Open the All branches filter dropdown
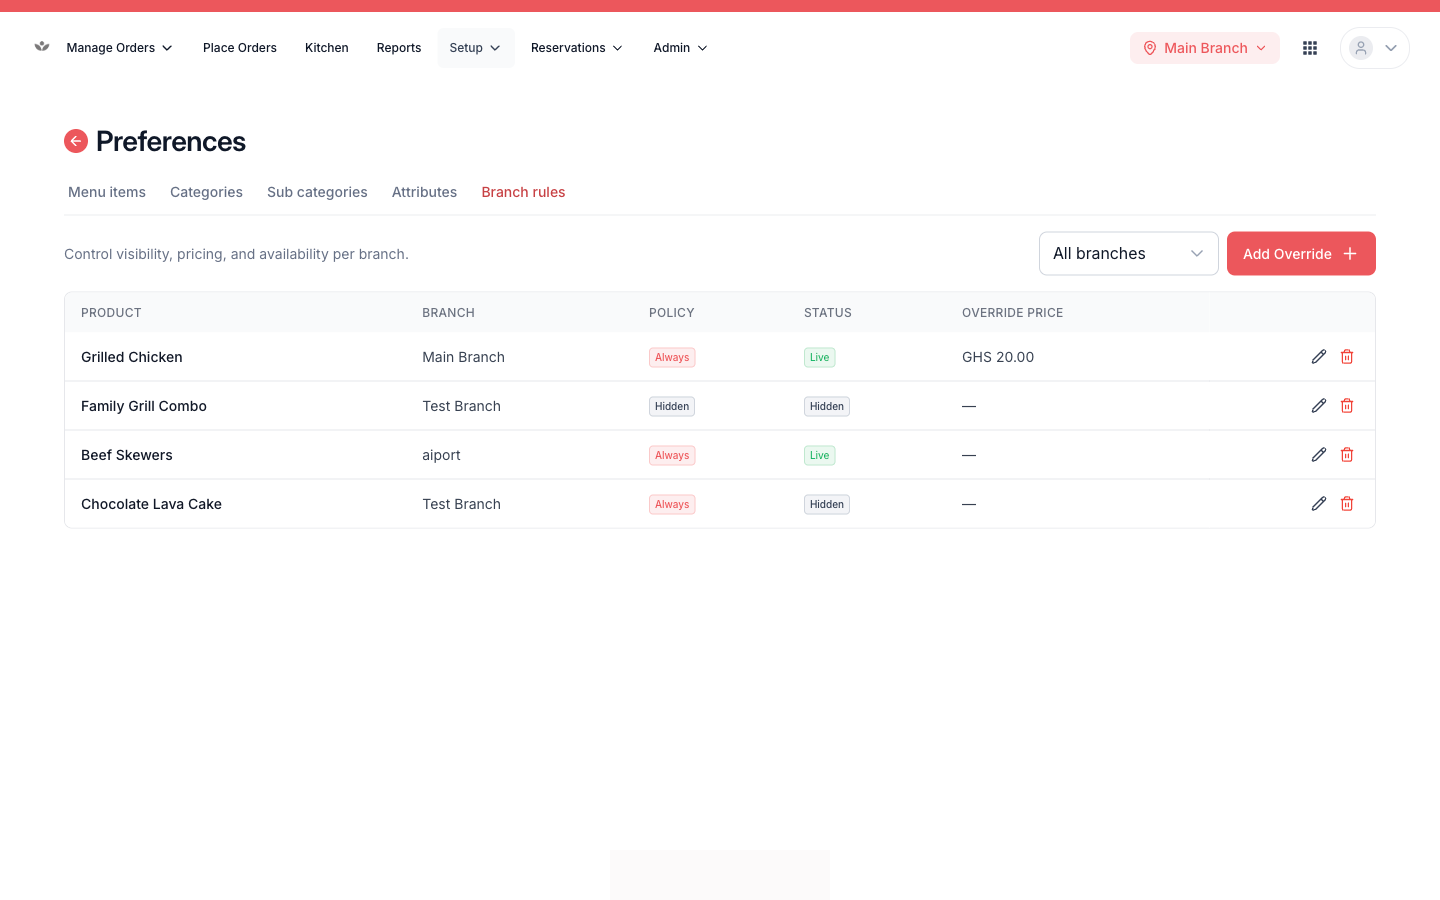1440x900 pixels. (1129, 254)
